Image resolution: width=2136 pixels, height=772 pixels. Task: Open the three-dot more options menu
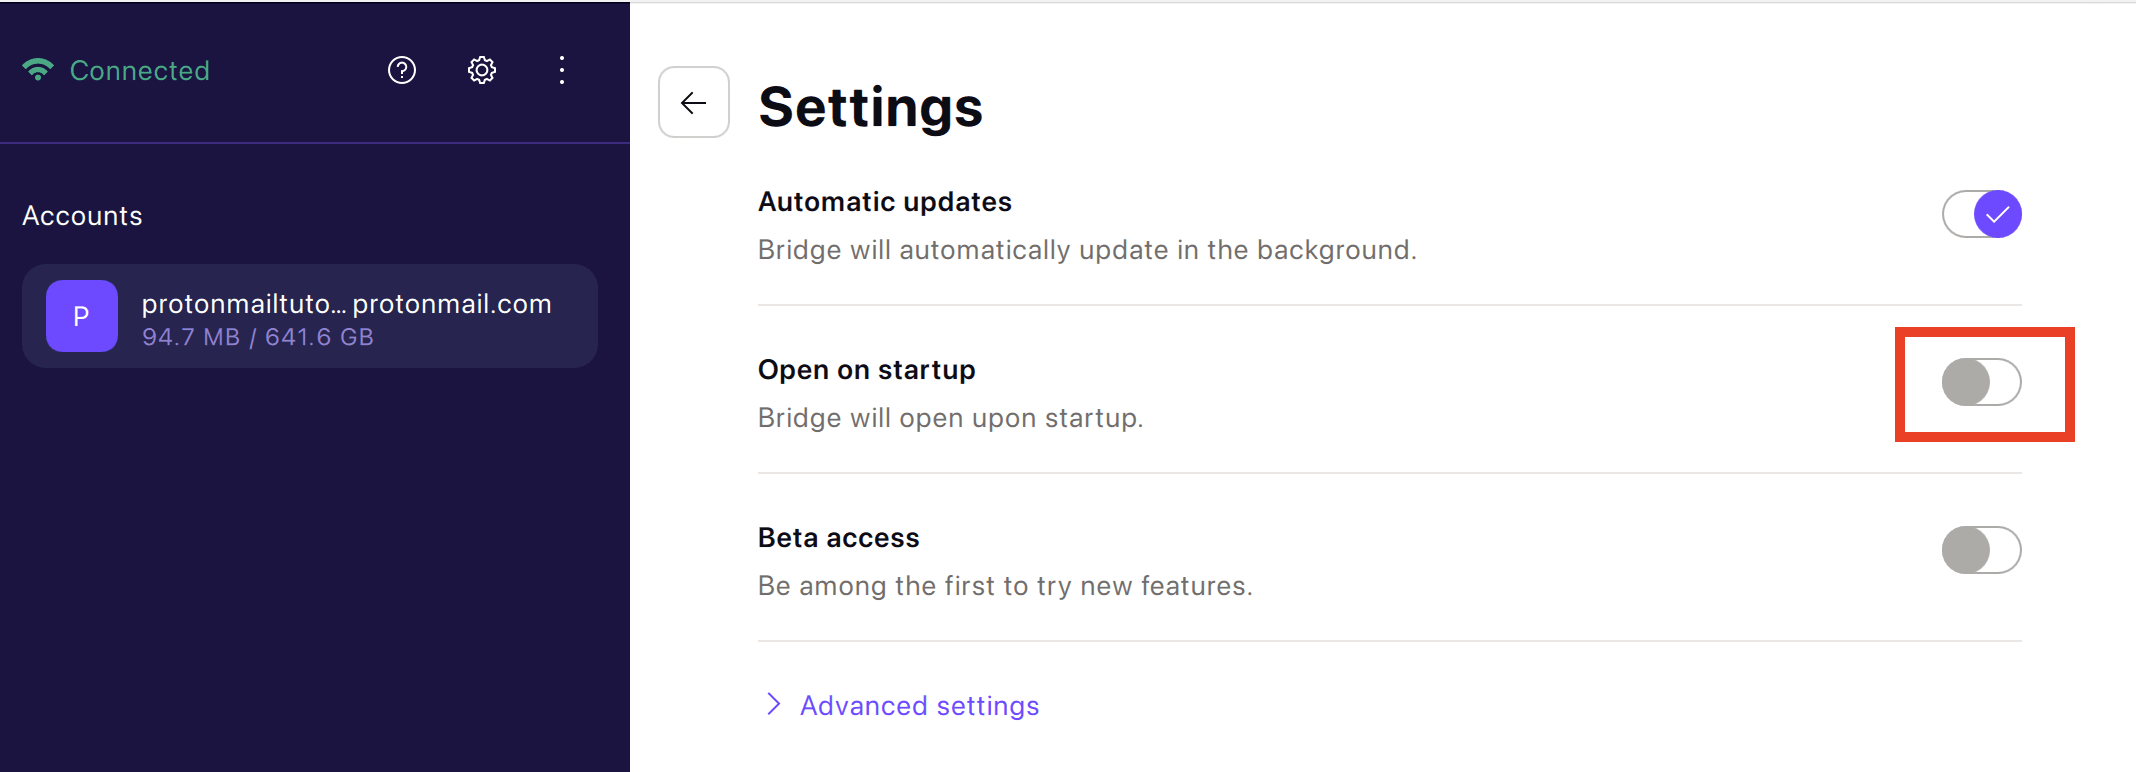click(562, 70)
